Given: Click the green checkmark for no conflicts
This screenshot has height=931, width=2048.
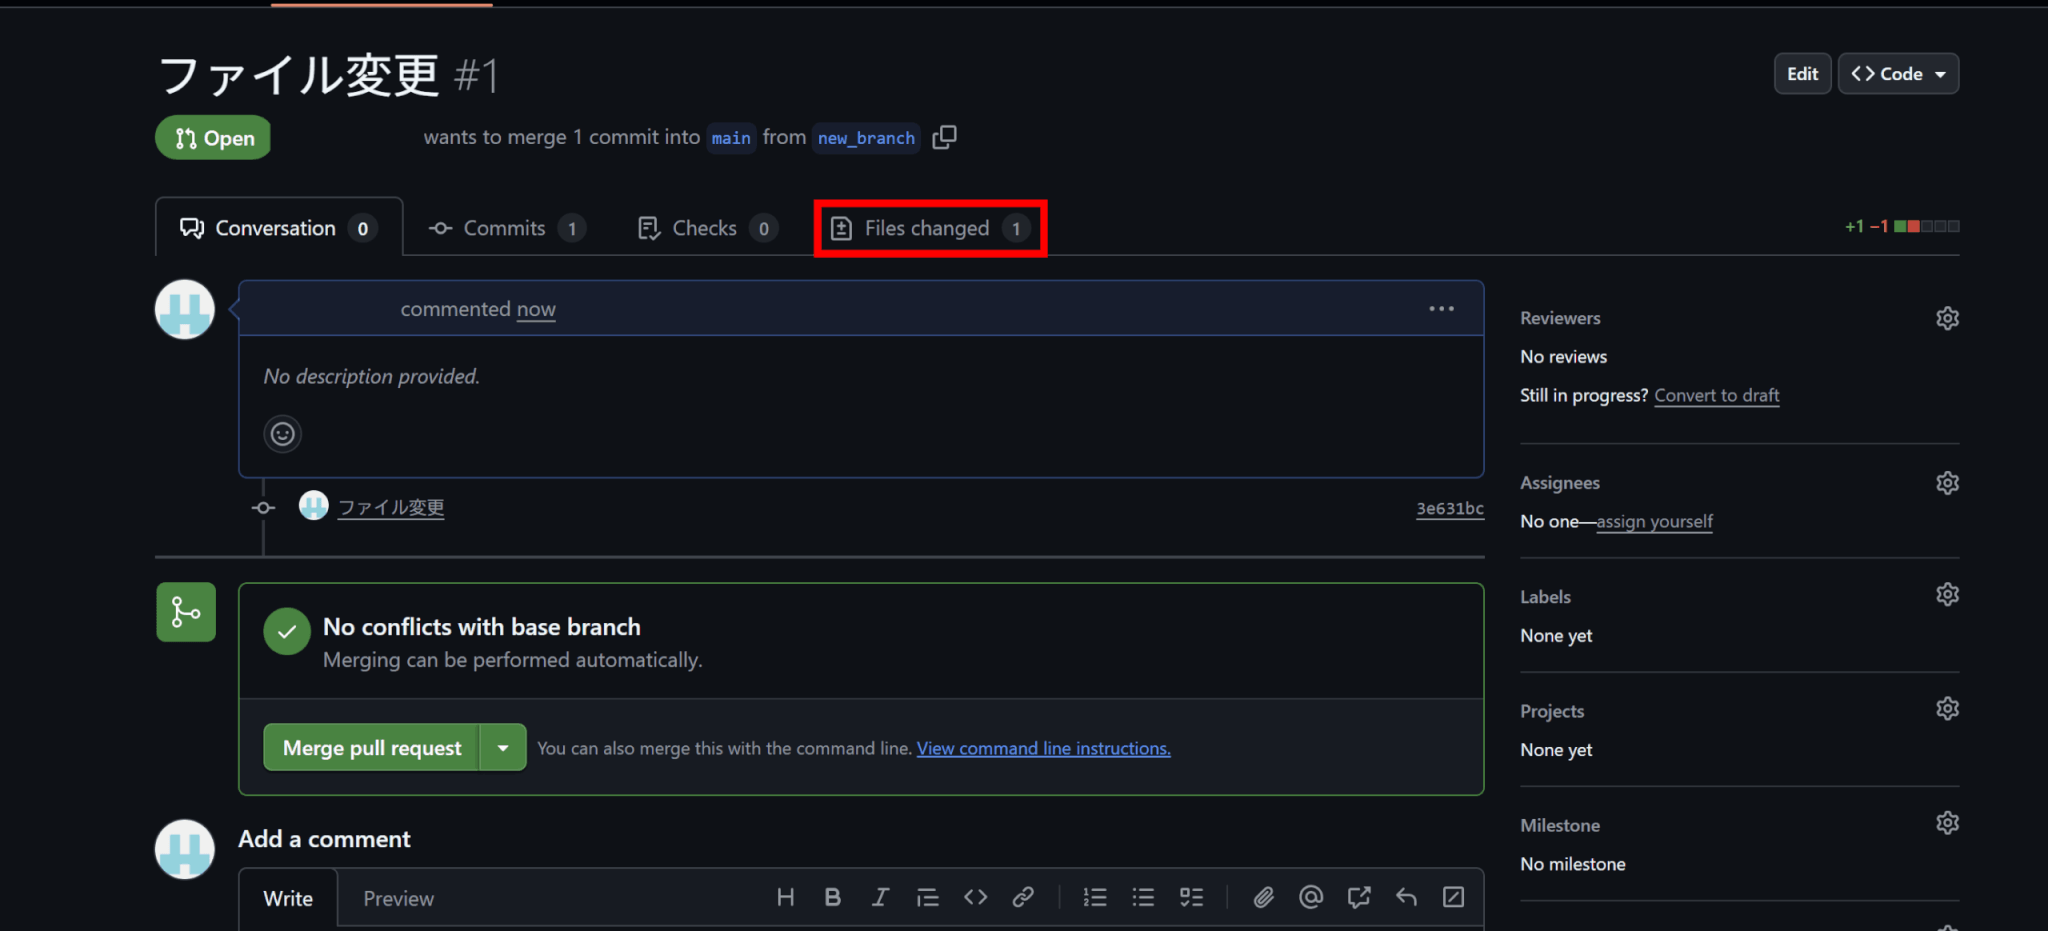Looking at the screenshot, I should (287, 632).
